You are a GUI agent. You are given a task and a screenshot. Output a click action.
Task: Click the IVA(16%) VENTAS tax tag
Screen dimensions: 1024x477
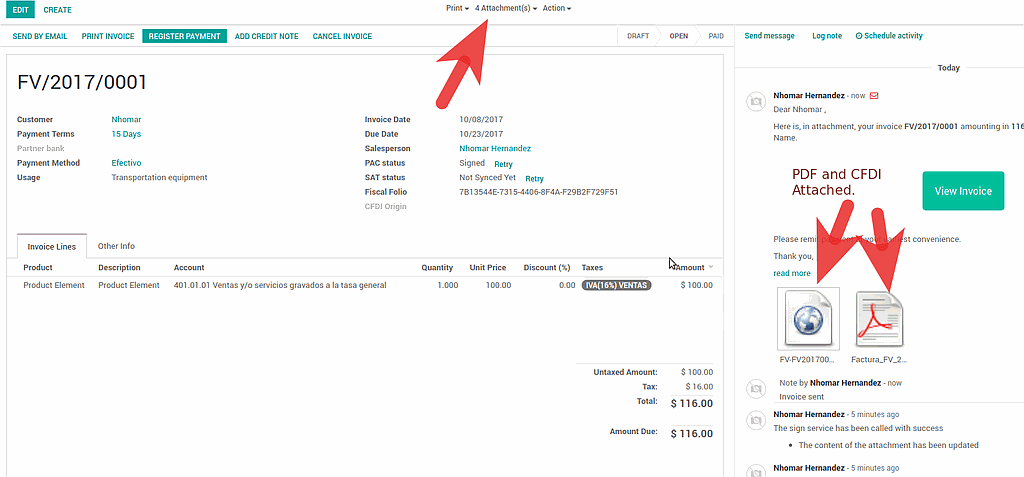pyautogui.click(x=616, y=285)
